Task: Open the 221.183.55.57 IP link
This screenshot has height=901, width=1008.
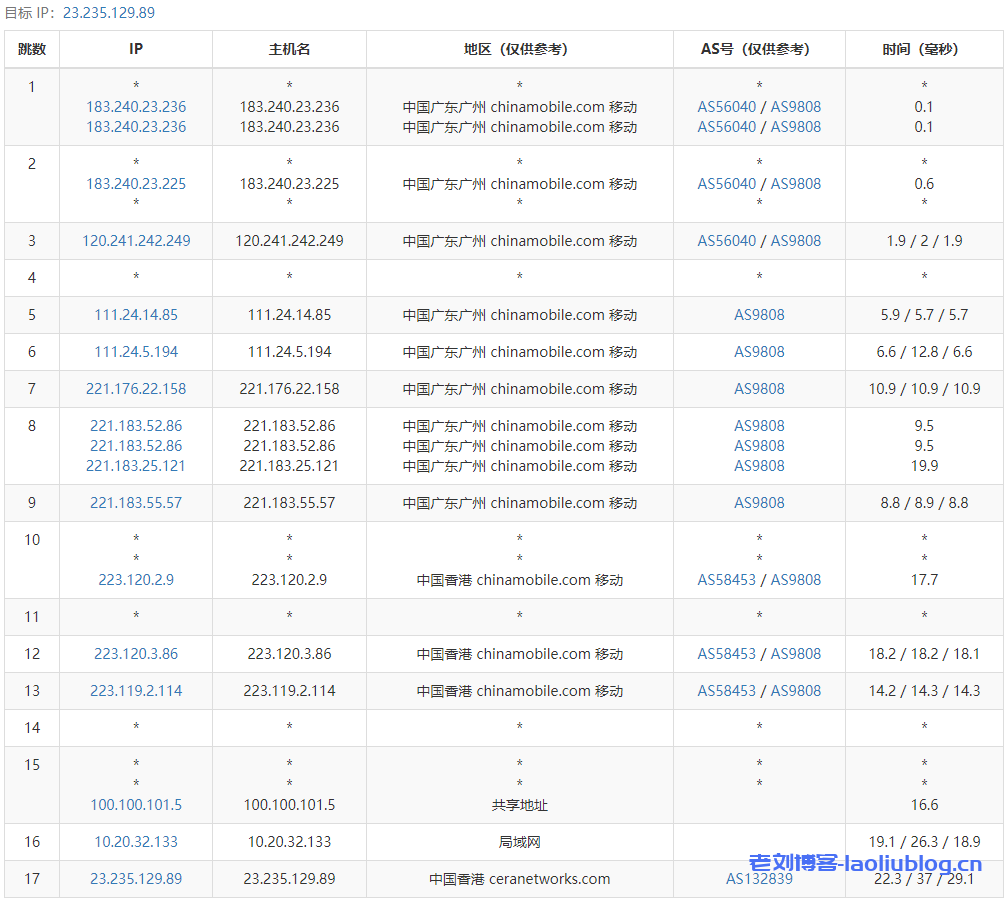Action: (x=136, y=503)
